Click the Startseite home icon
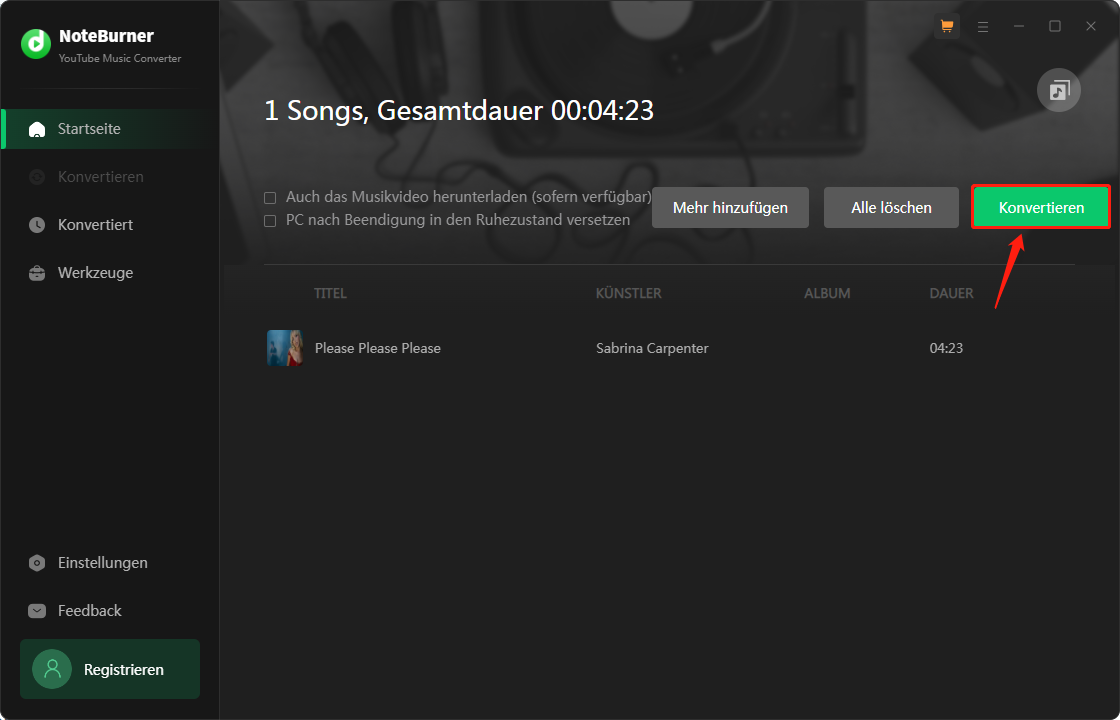This screenshot has height=720, width=1120. 37,129
